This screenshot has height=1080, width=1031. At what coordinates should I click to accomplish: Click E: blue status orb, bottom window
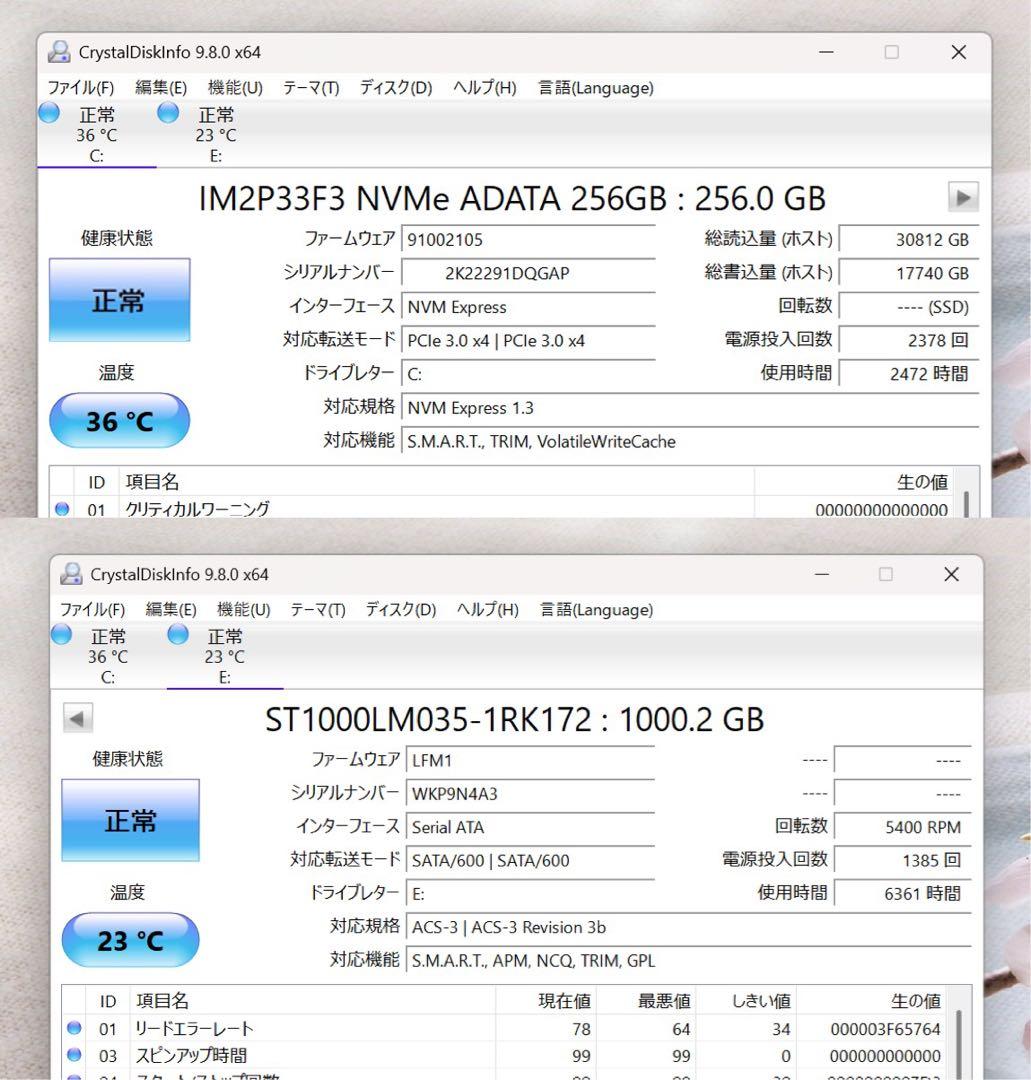[178, 634]
